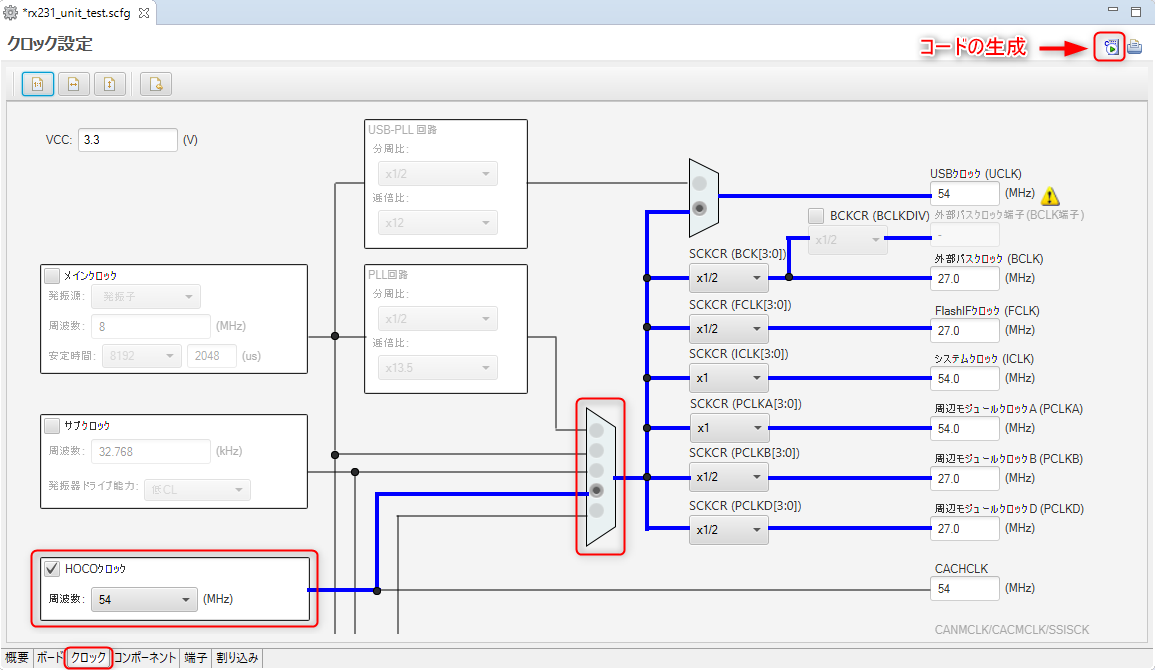Click the fit-to-width zoom icon

[74, 84]
